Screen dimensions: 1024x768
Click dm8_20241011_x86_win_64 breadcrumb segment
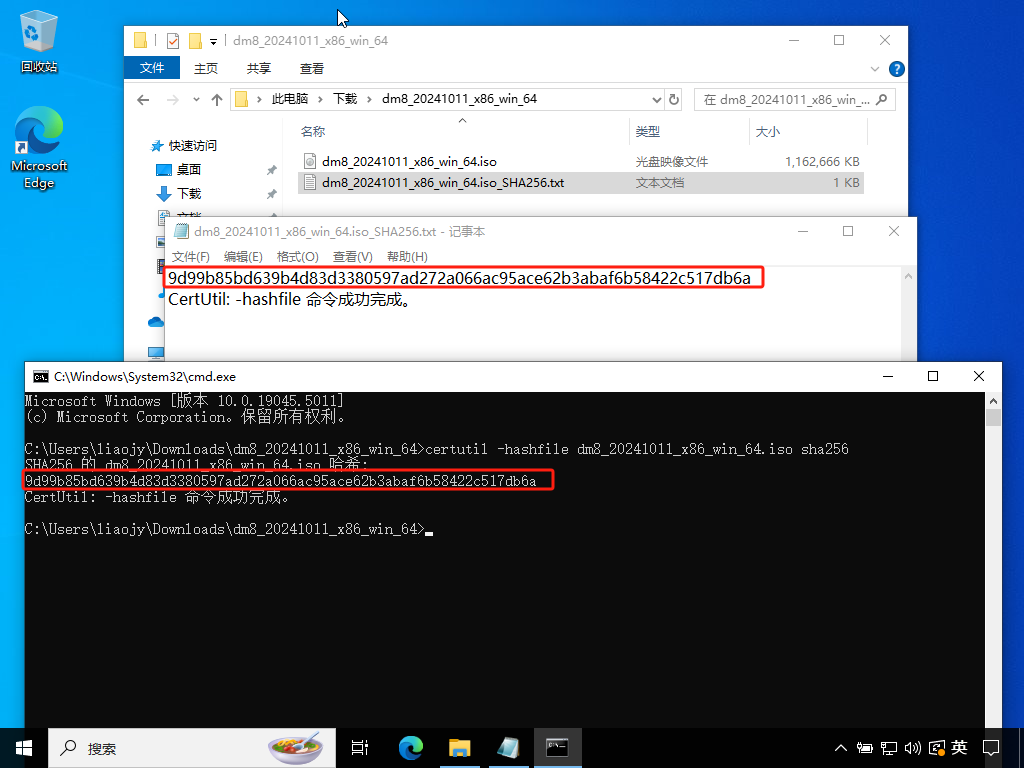459,99
